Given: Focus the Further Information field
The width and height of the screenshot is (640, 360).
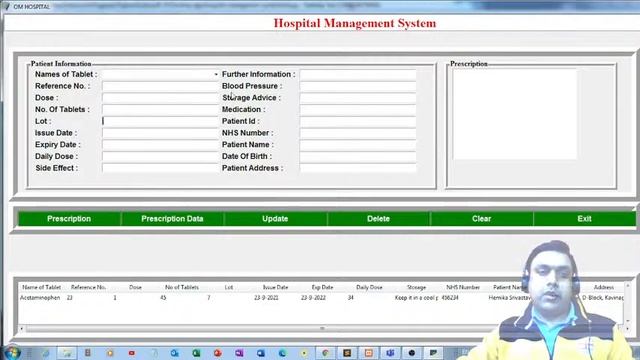Looking at the screenshot, I should point(358,74).
